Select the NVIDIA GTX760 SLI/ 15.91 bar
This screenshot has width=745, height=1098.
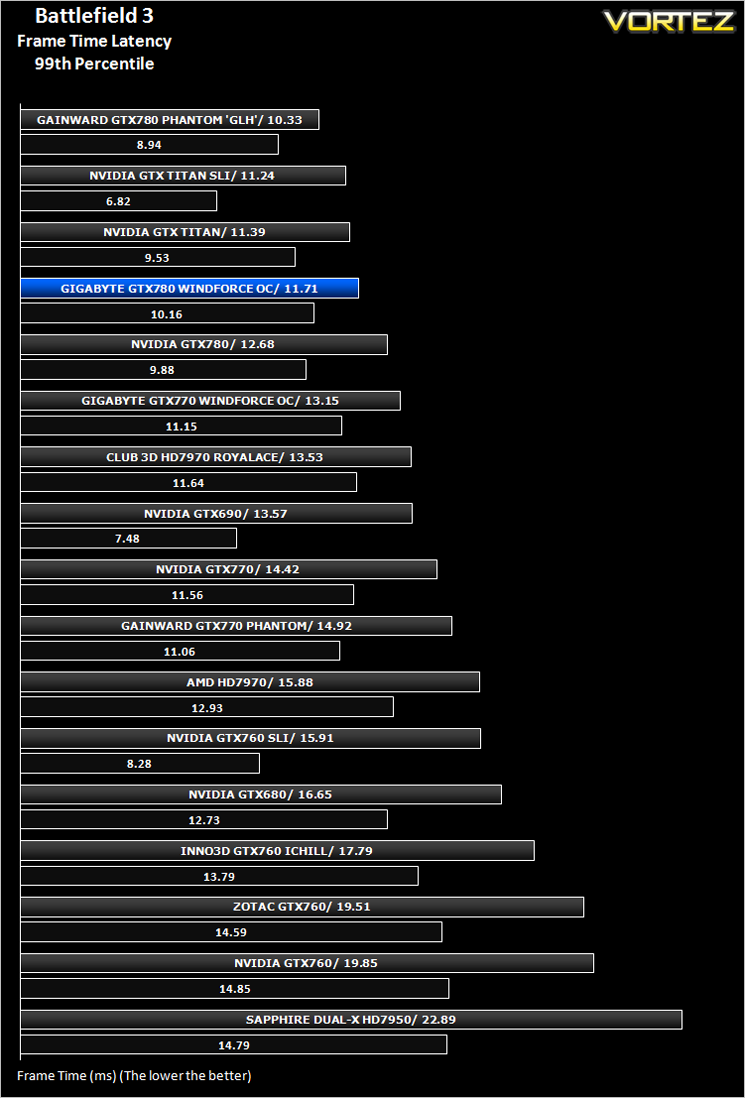point(251,738)
